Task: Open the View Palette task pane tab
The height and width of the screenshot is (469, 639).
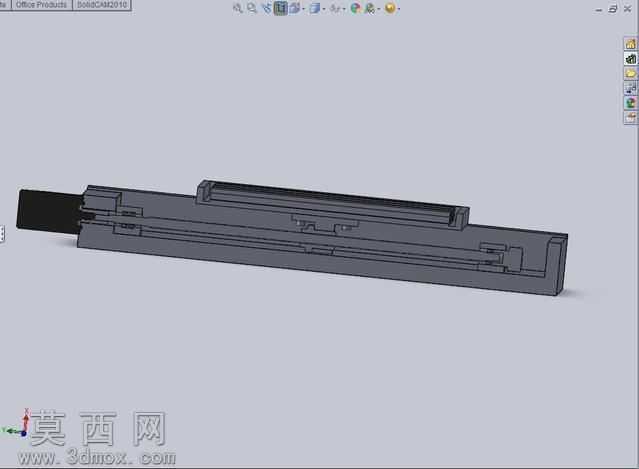Action: pos(630,88)
